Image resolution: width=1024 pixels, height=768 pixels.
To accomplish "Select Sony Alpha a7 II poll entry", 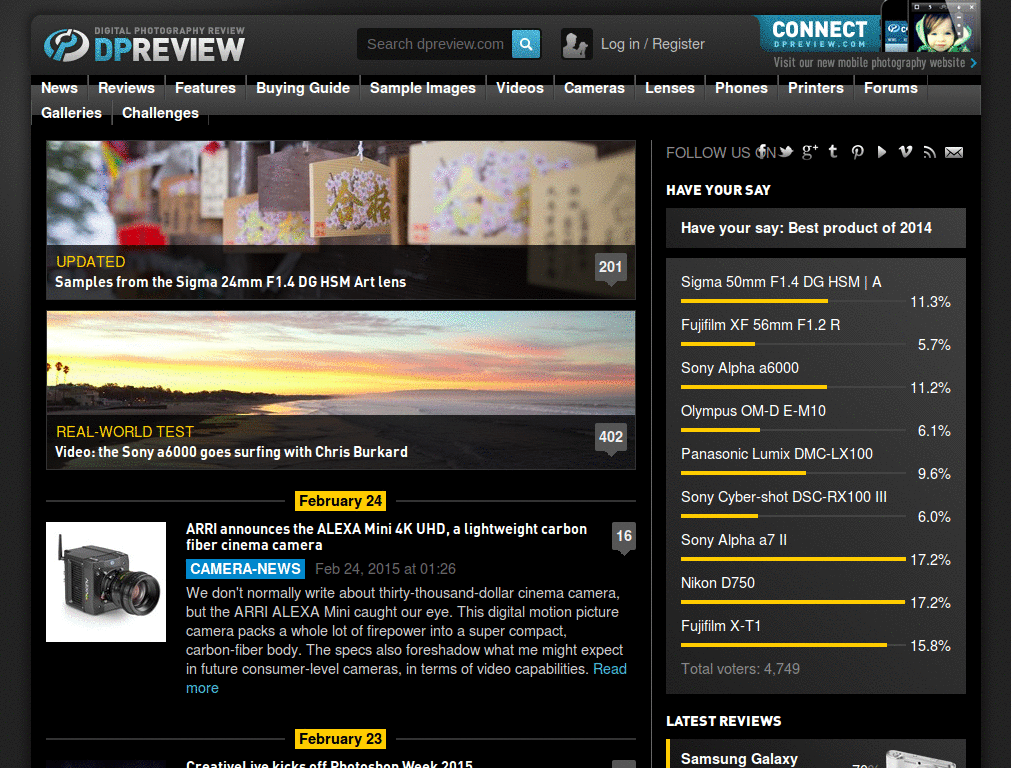I will pyautogui.click(x=734, y=540).
